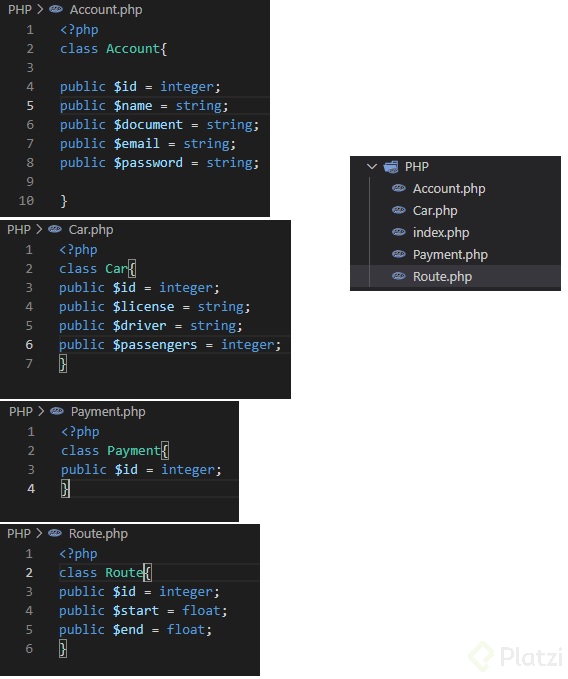Click the Route.php breadcrumb label
Viewport: 568px width, 679px height.
98,534
